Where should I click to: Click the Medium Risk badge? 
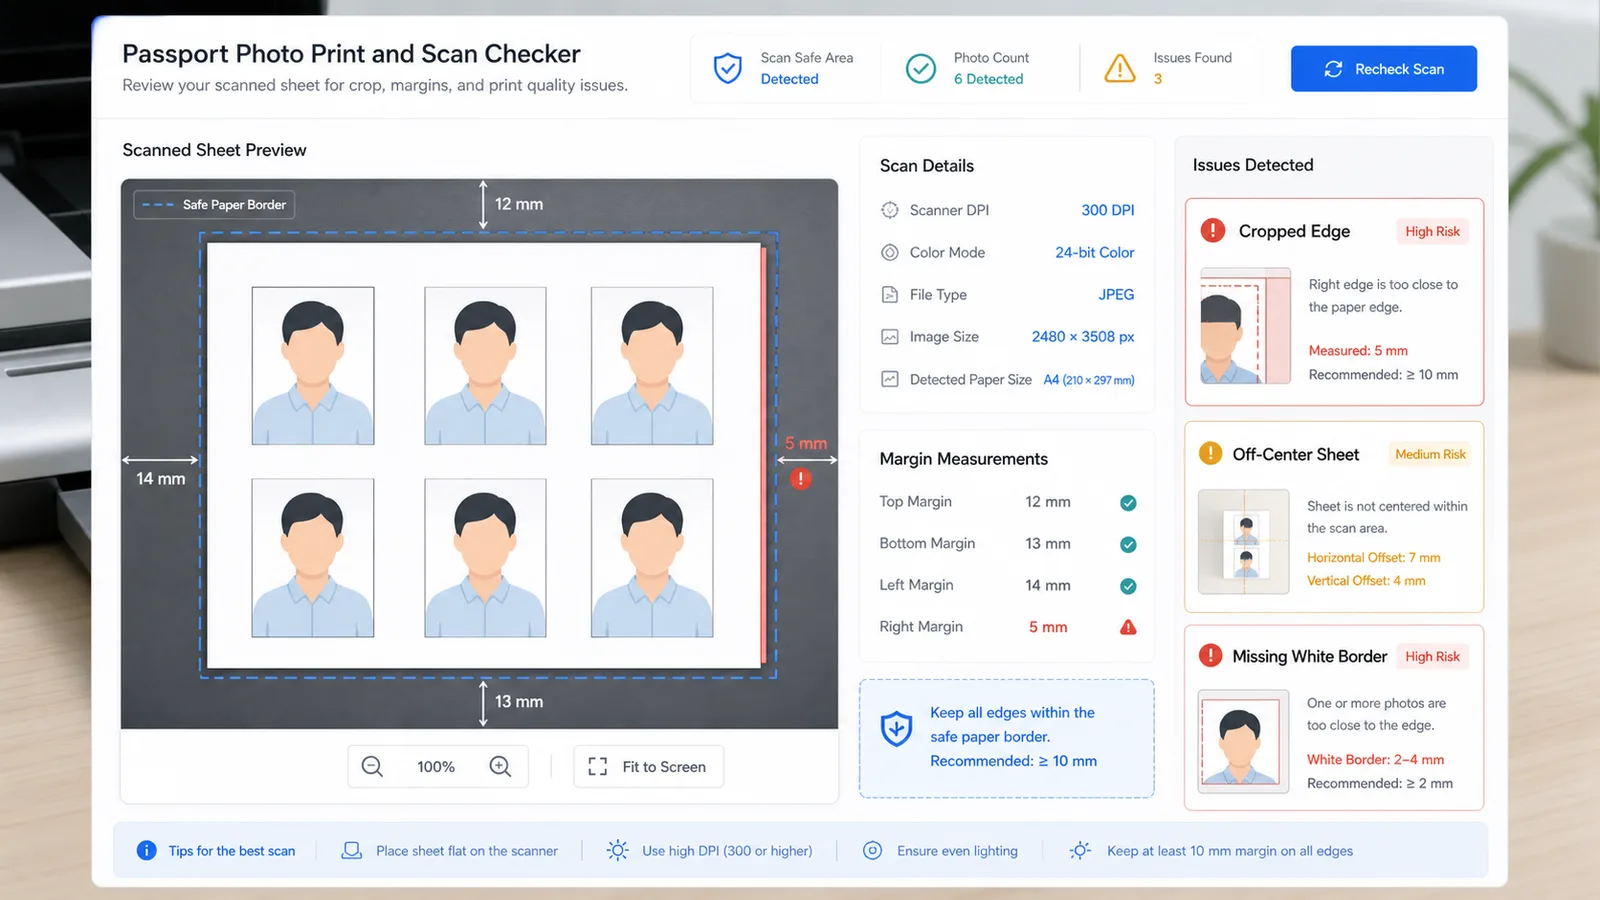coord(1430,454)
